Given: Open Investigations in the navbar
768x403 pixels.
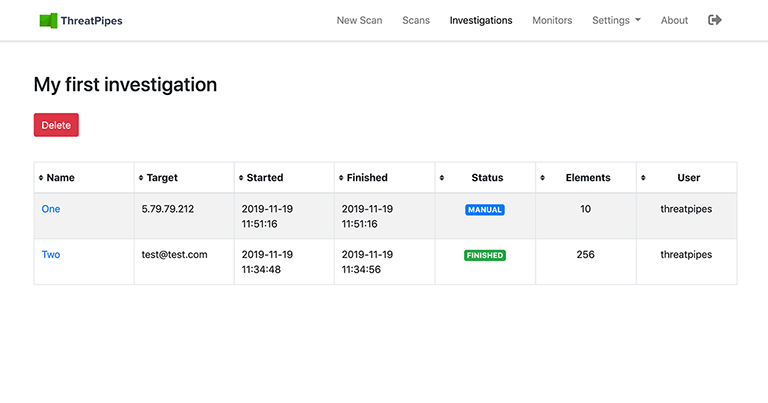Looking at the screenshot, I should tap(481, 20).
